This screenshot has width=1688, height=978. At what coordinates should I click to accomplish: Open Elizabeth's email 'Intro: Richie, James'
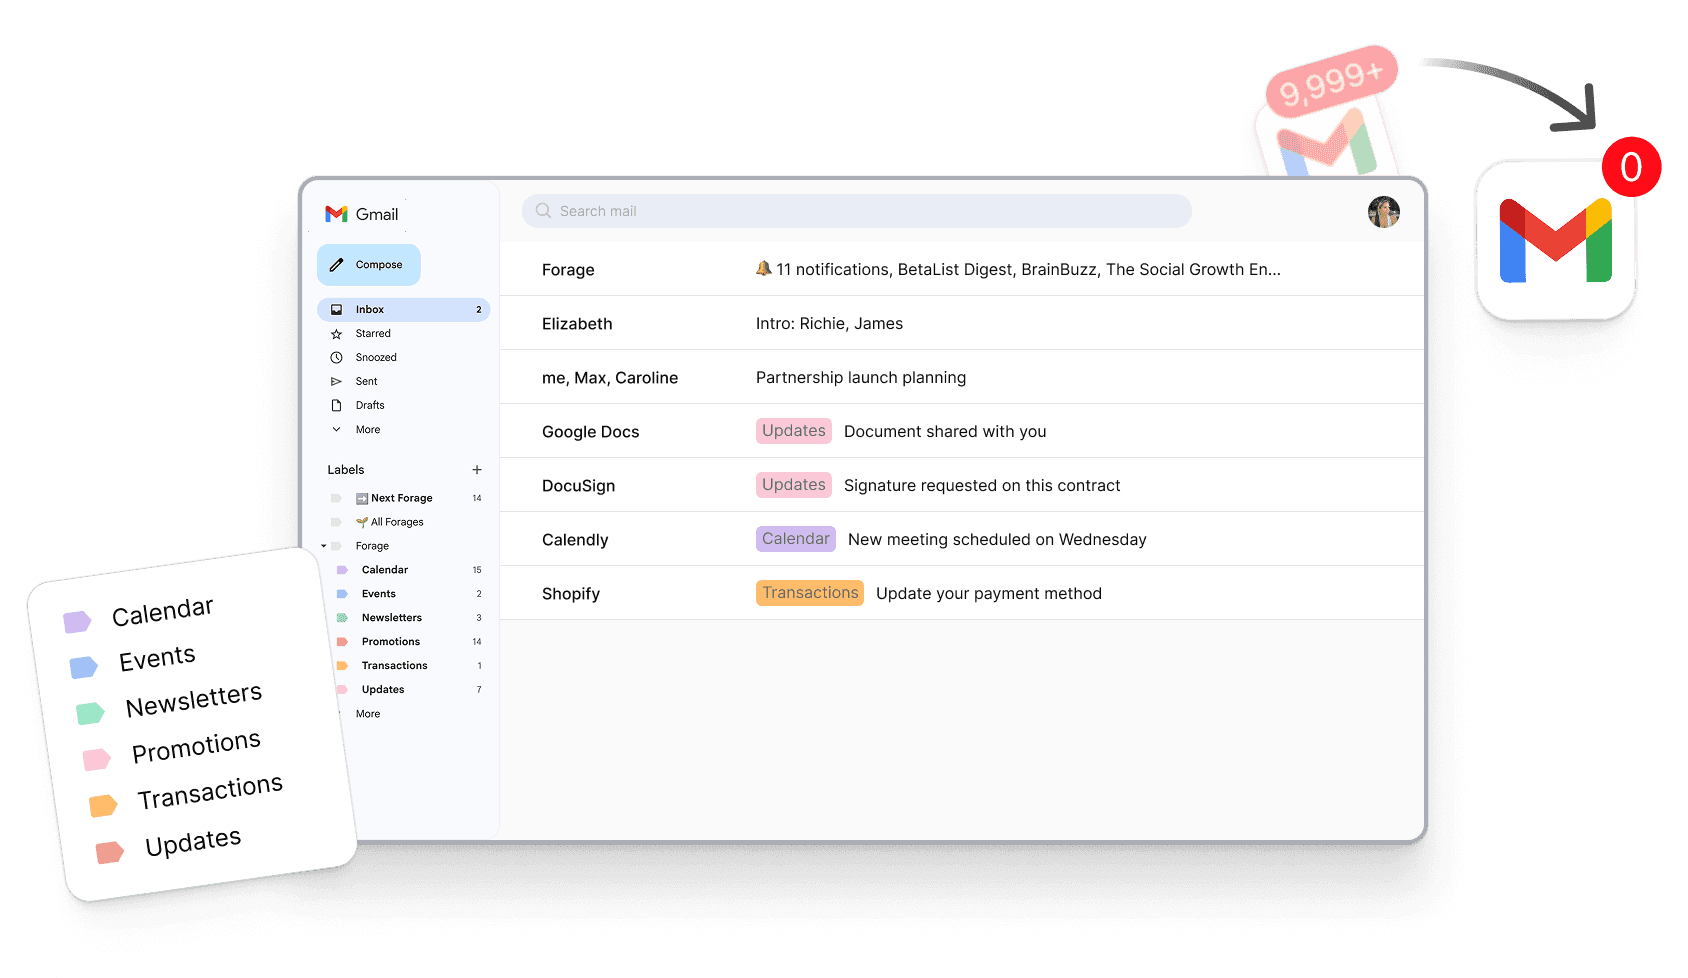pos(962,323)
